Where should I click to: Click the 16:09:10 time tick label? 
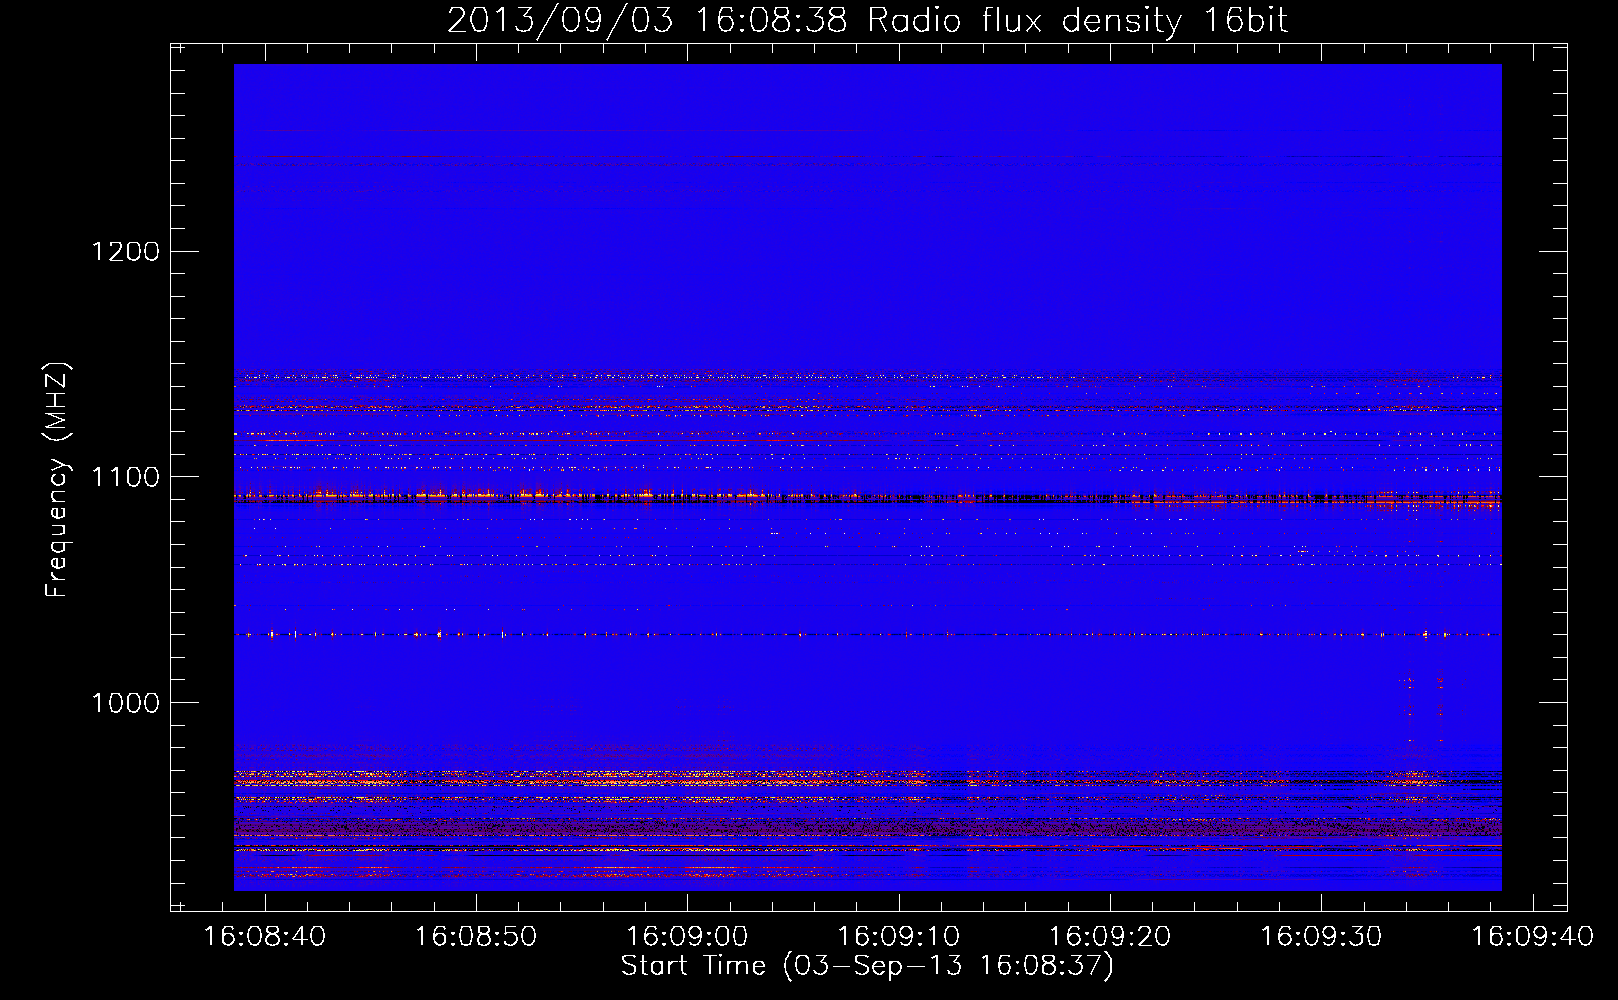click(x=898, y=937)
